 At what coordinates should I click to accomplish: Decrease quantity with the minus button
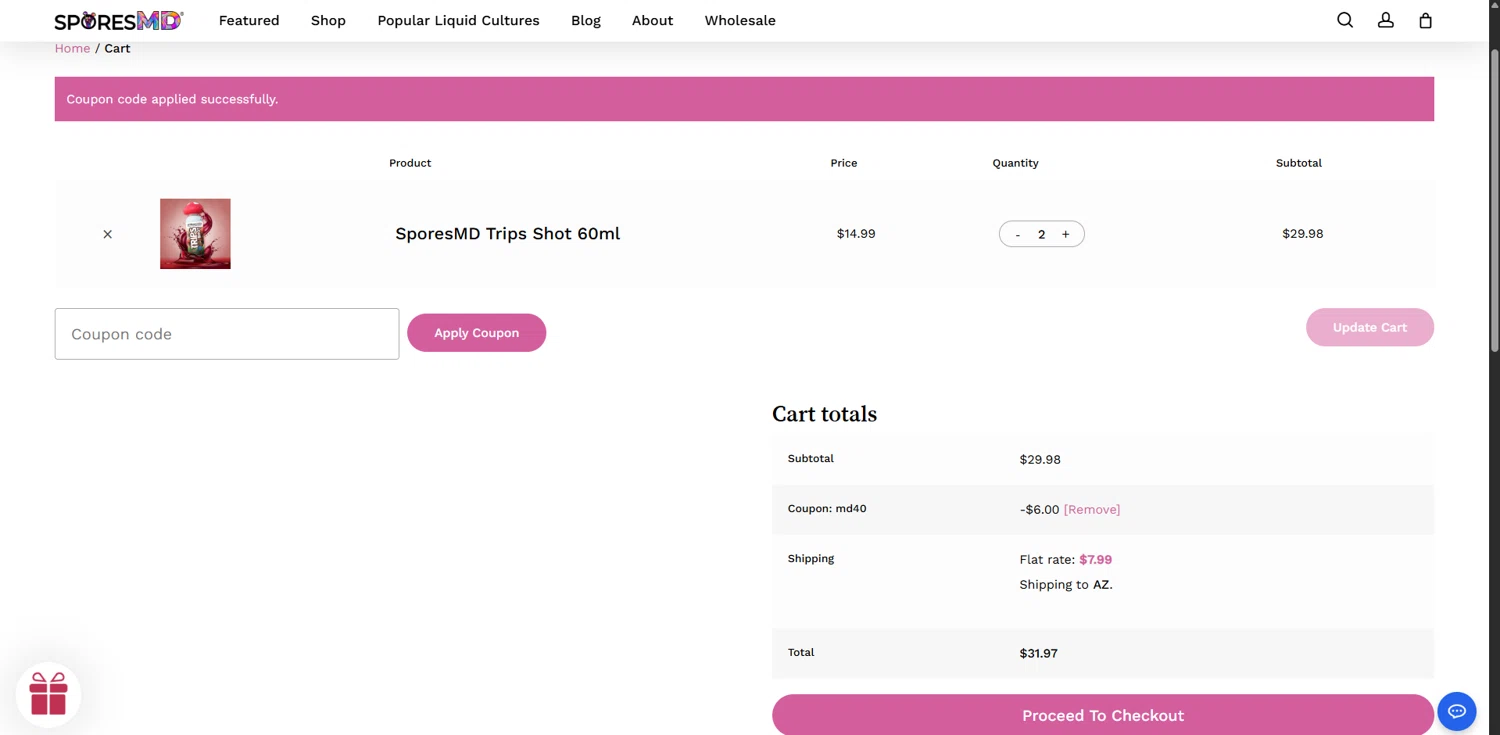(x=1017, y=234)
